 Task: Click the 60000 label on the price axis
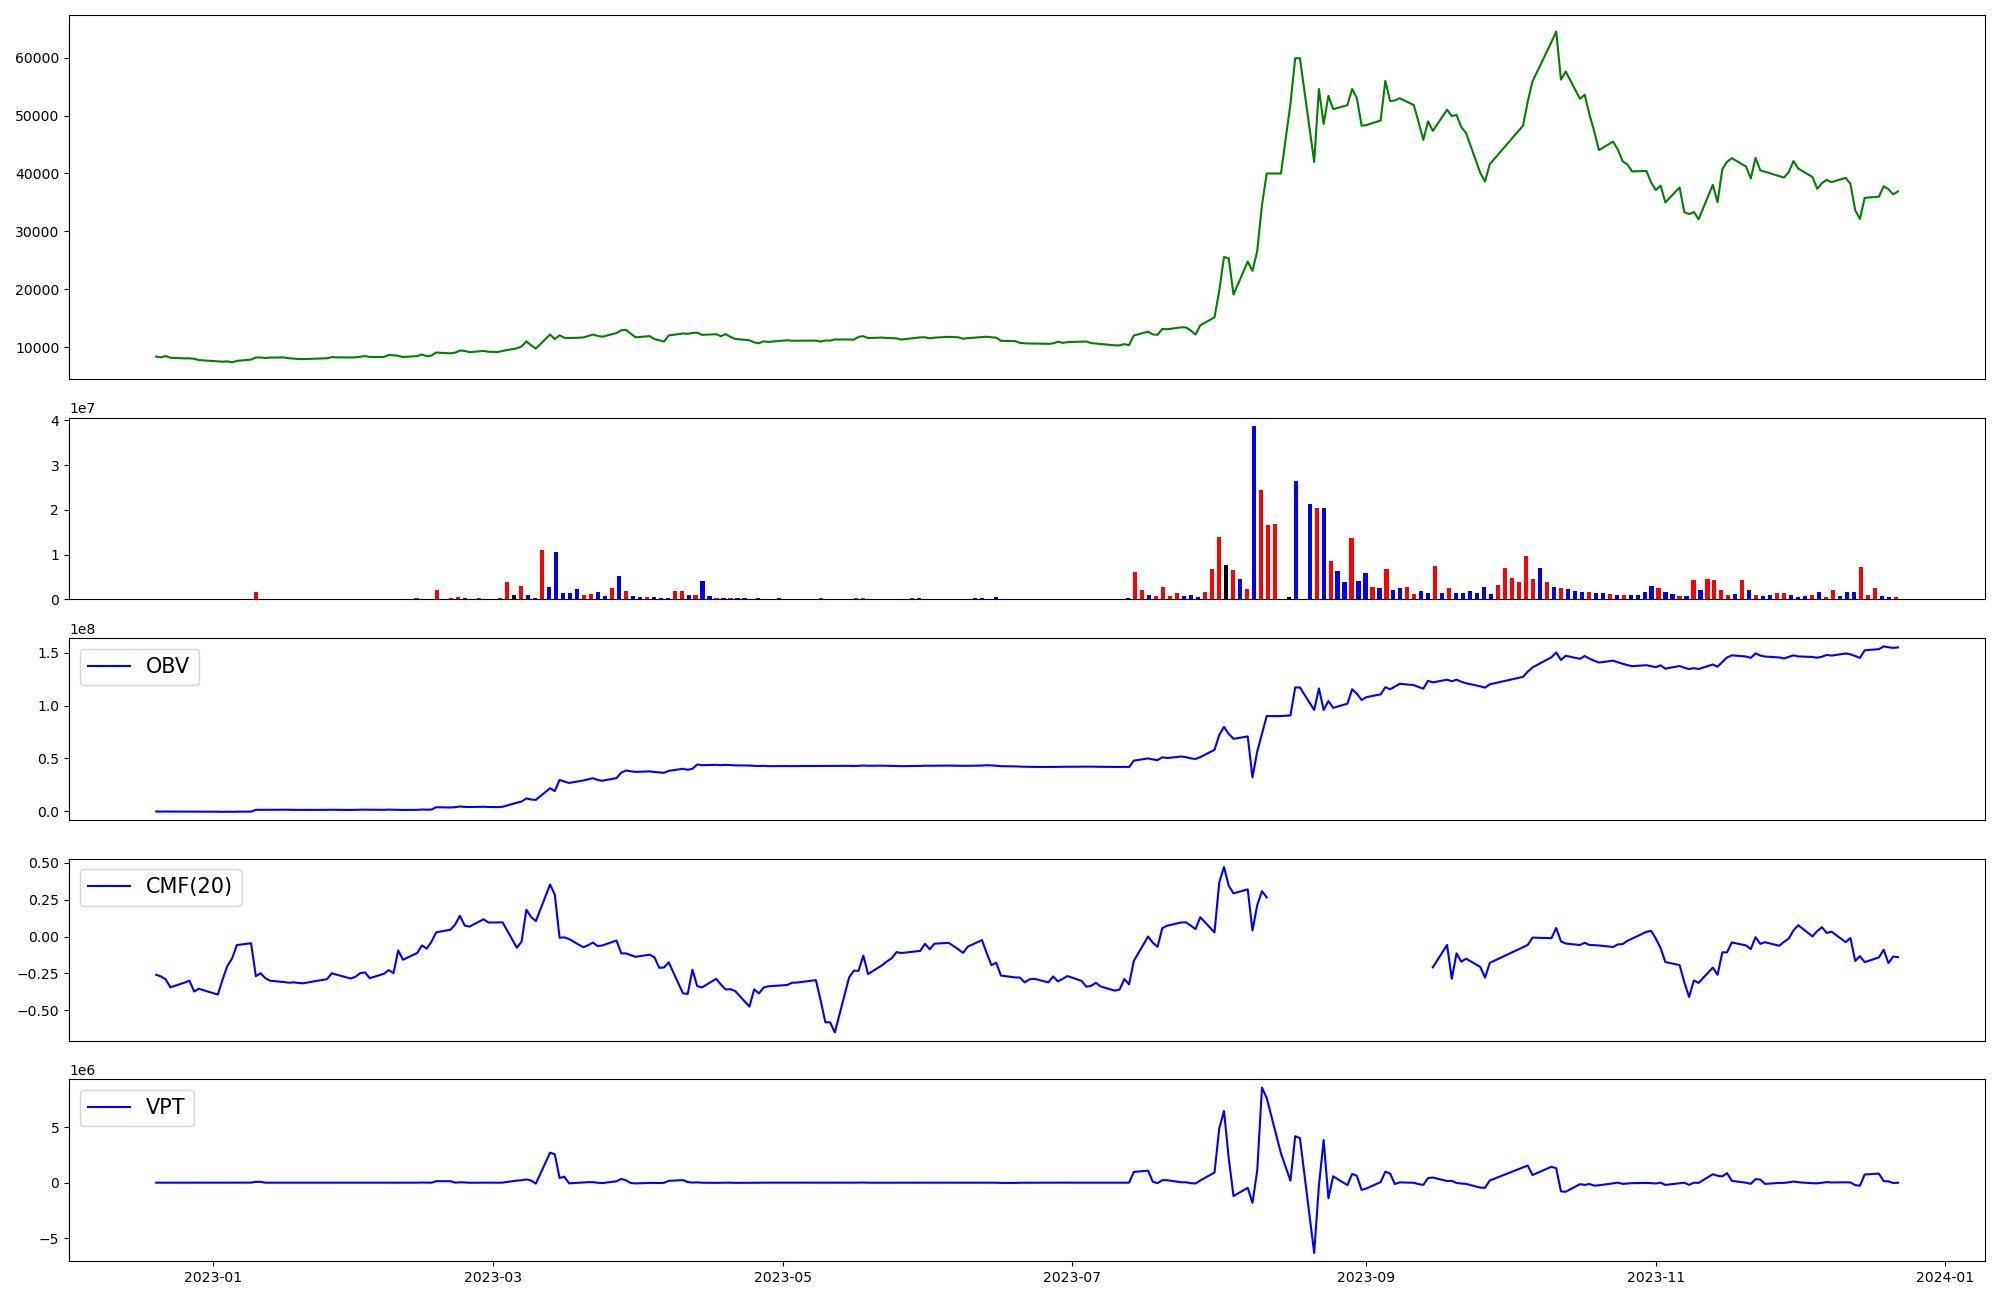click(x=37, y=58)
